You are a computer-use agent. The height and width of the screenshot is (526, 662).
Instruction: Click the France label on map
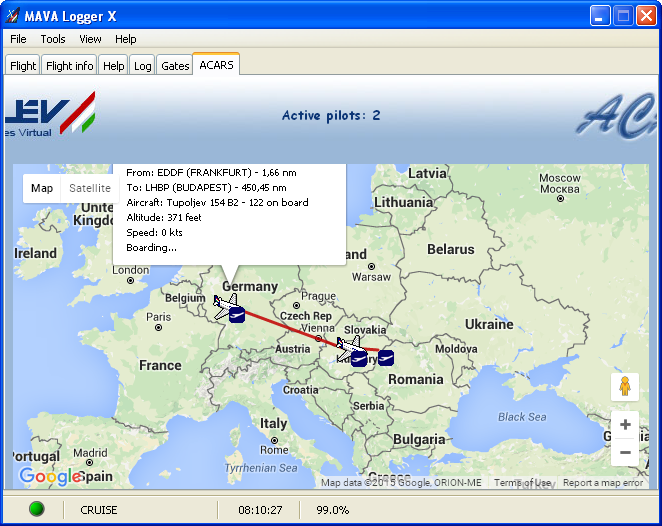tap(160, 365)
